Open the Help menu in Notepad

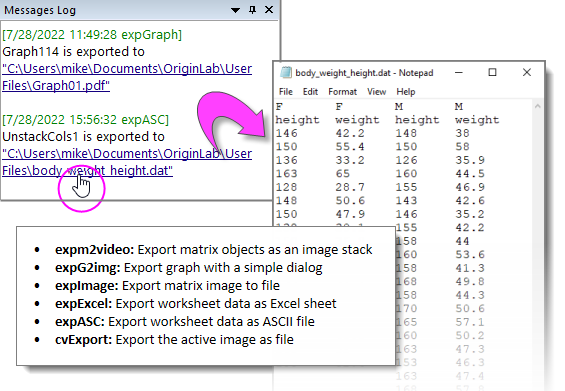pos(406,92)
